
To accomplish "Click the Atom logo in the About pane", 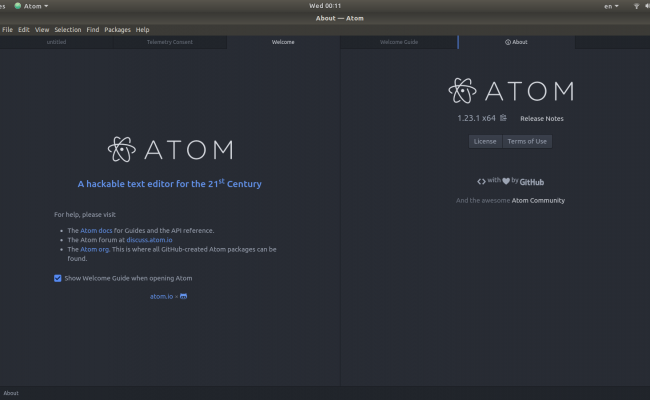I will [511, 91].
